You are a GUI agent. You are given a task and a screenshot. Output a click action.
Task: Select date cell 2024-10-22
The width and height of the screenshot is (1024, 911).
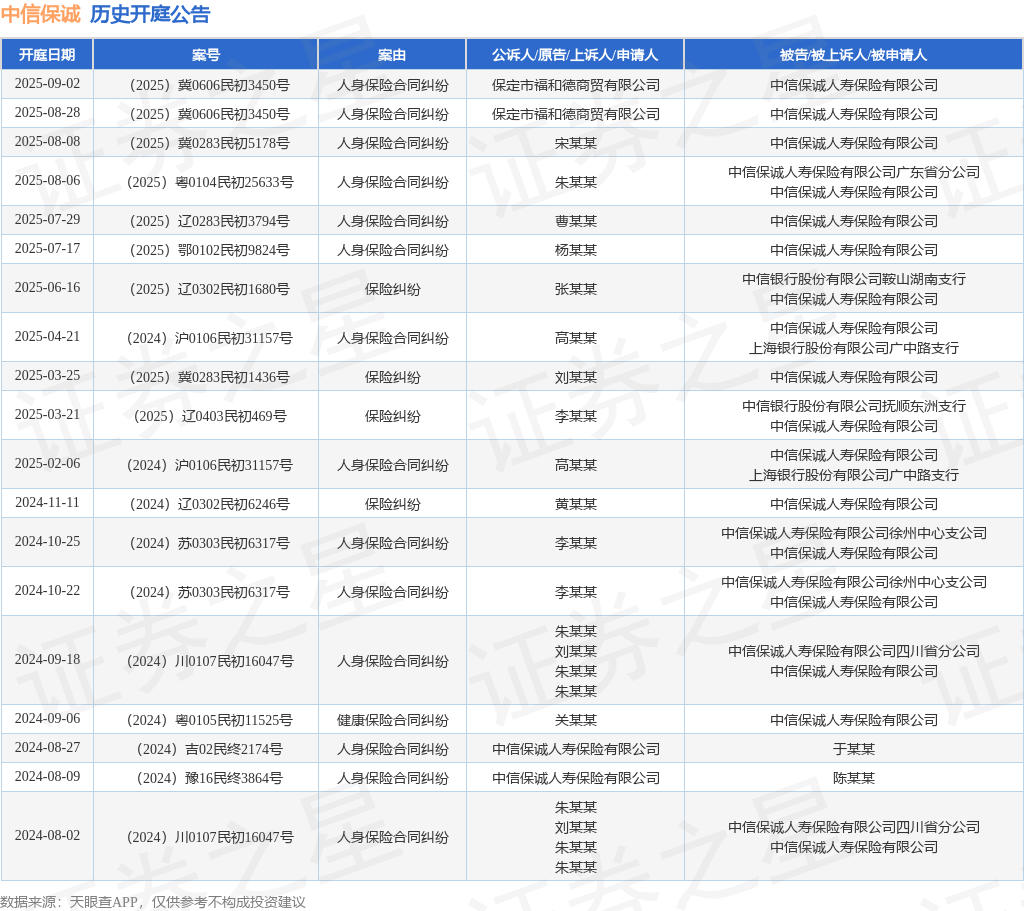click(x=47, y=590)
